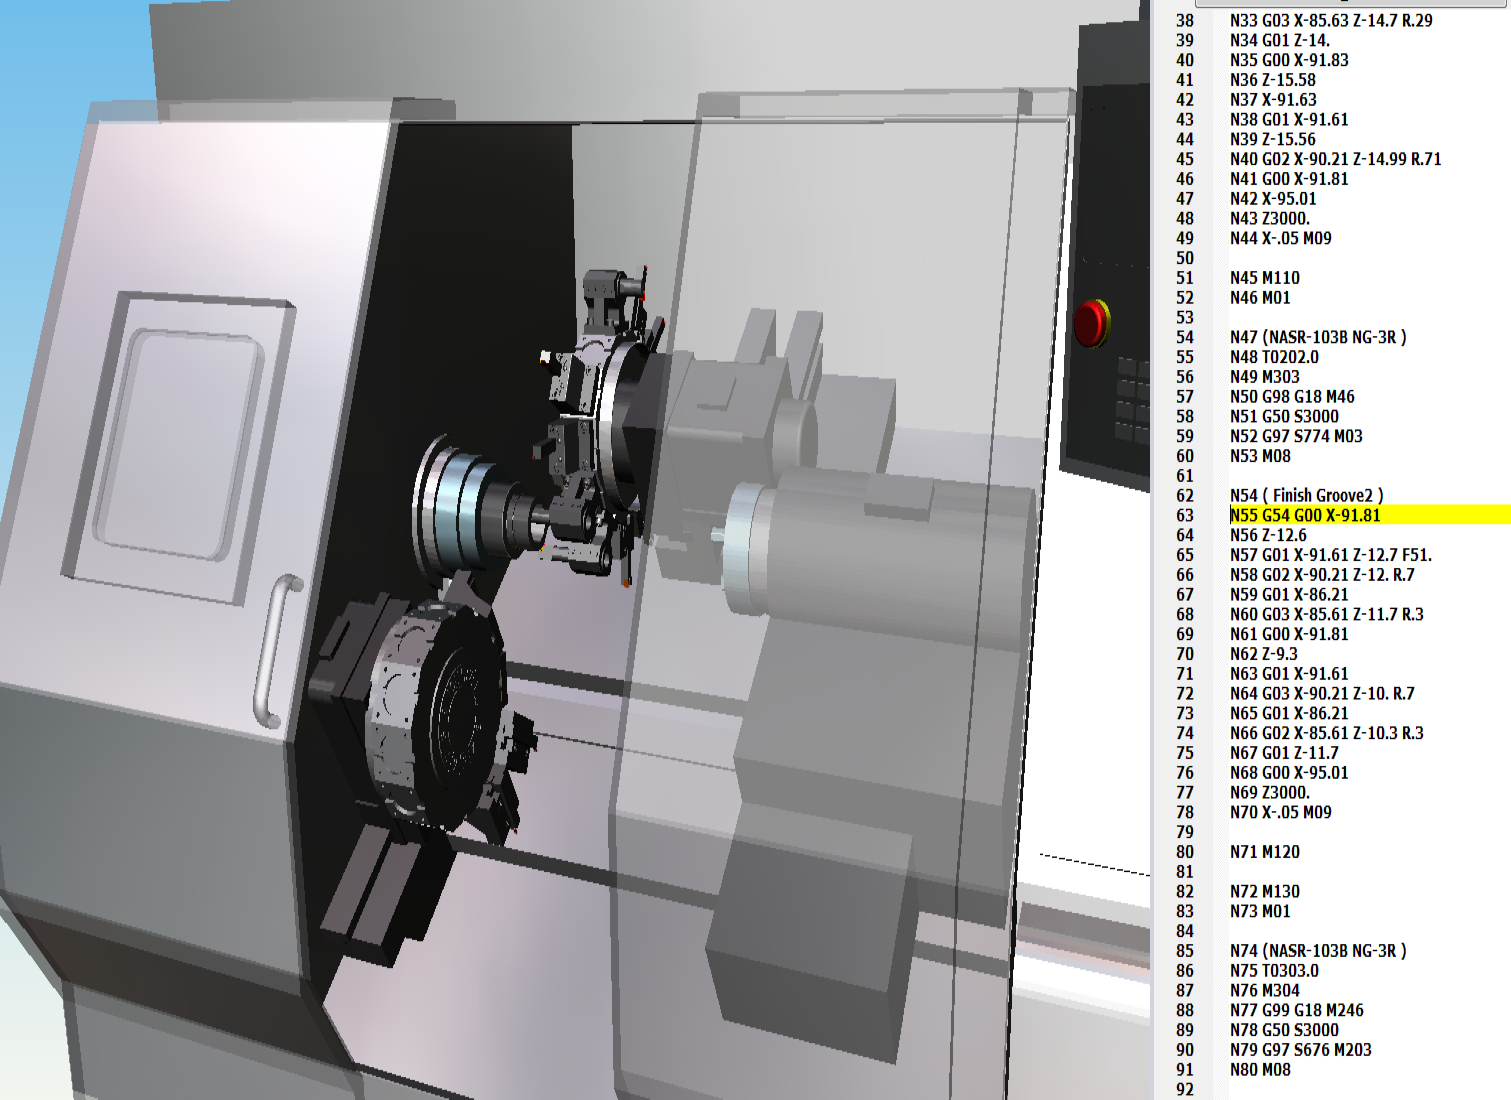This screenshot has width=1511, height=1100.
Task: Select the arc move N33 G03 line
Action: 1330,20
